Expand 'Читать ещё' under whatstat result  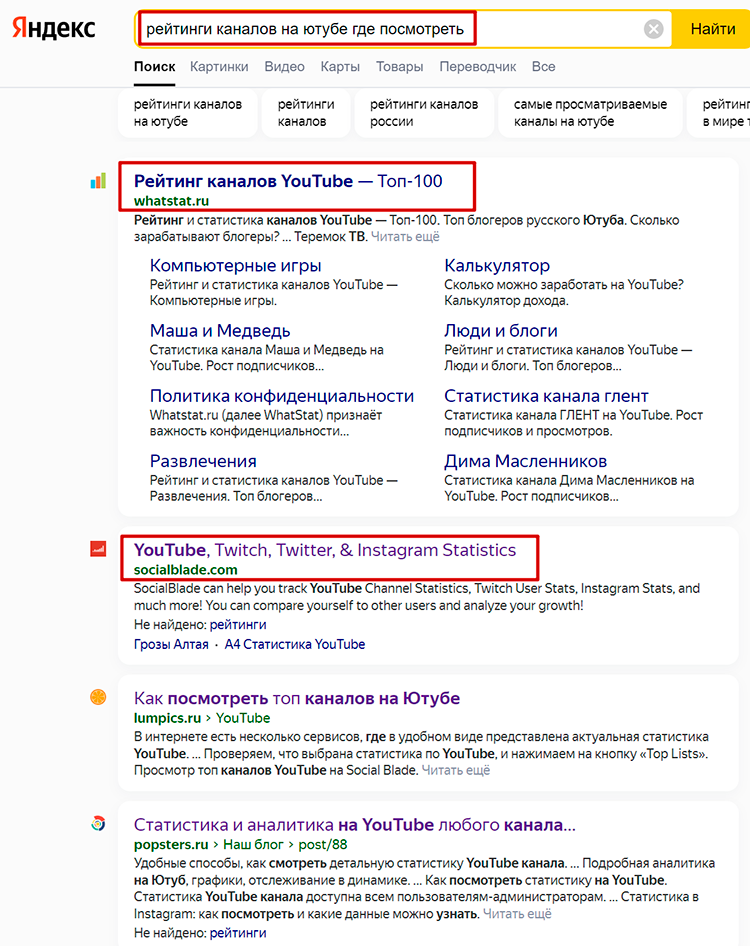(405, 236)
